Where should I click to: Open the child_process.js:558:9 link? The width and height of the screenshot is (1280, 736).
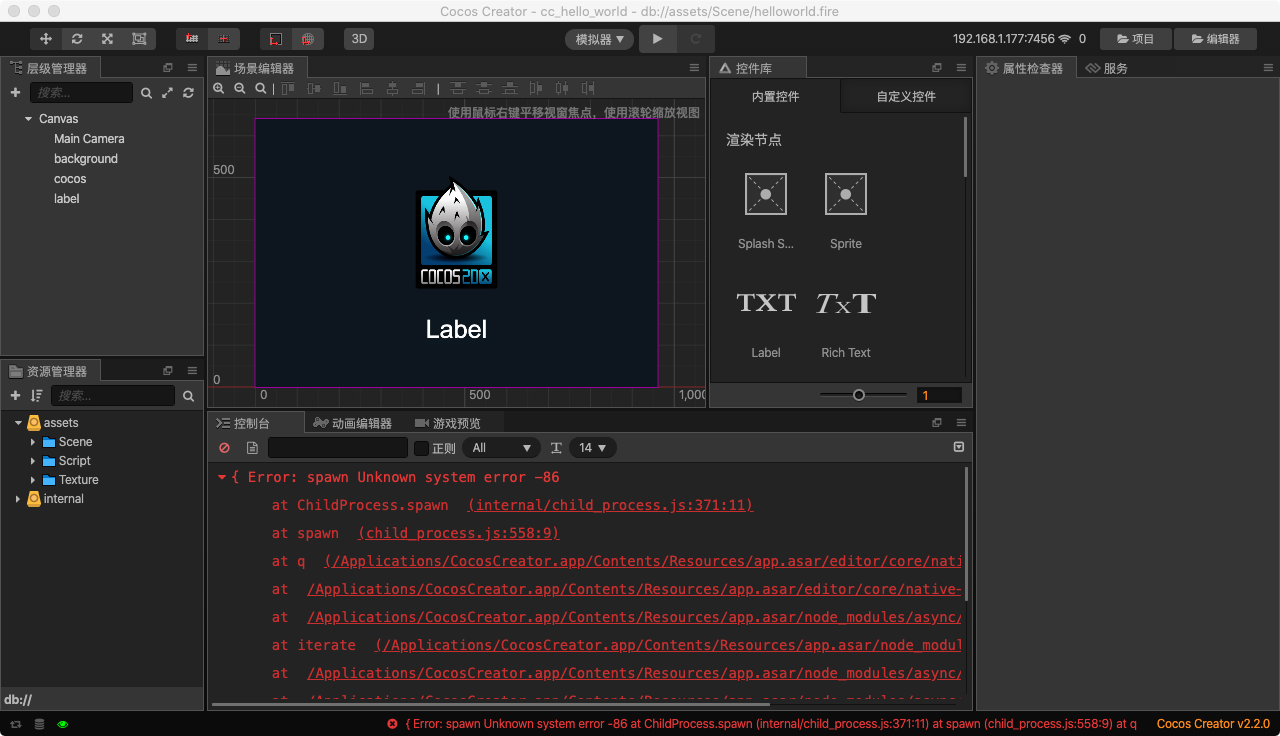click(459, 534)
